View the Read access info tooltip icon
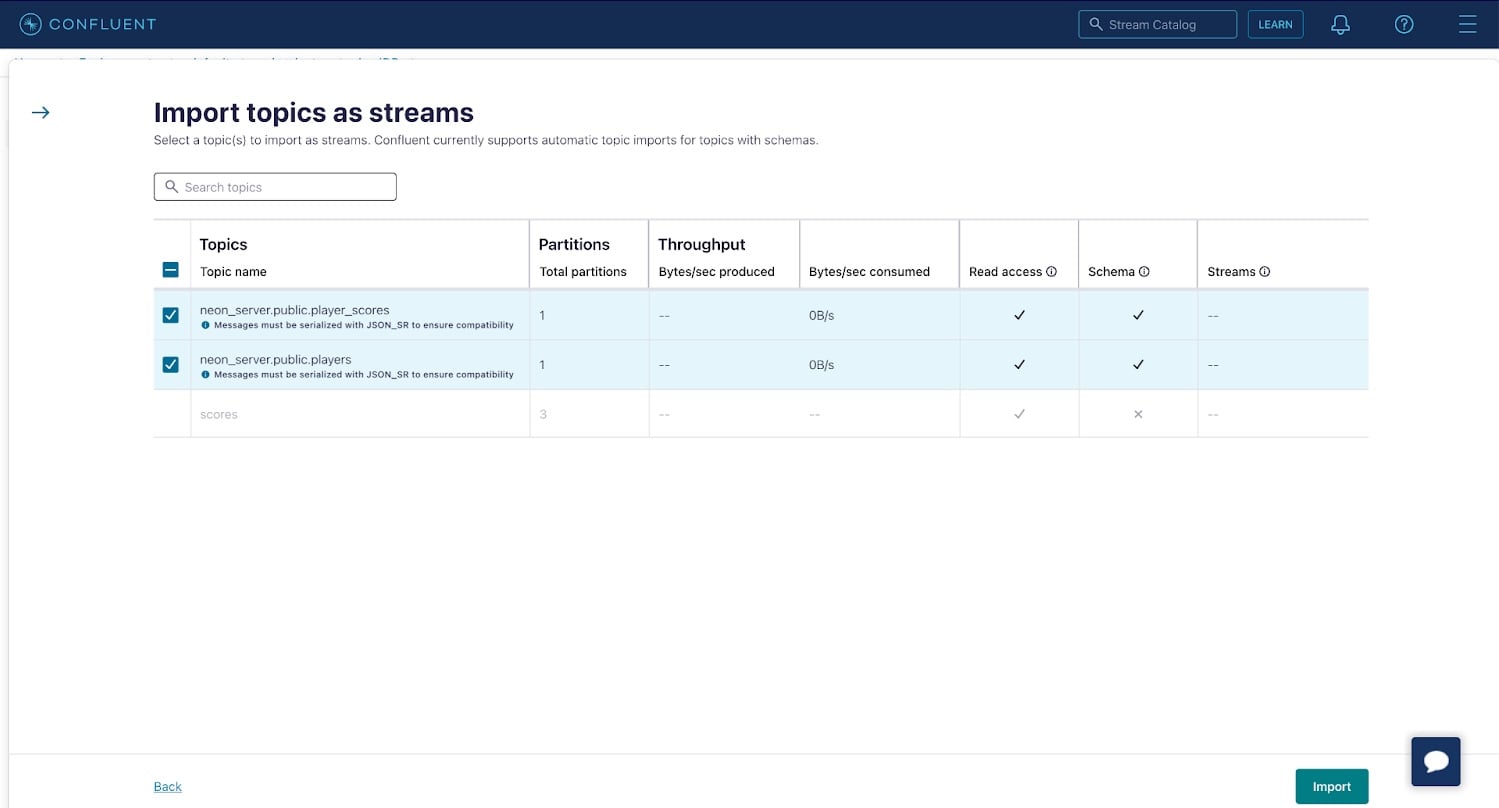The width and height of the screenshot is (1499, 808). point(1051,271)
